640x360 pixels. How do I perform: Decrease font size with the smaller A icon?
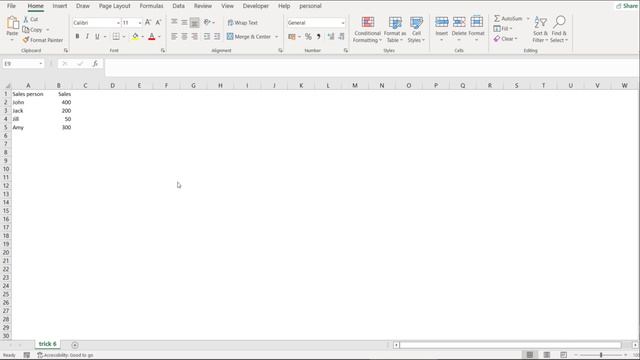click(x=158, y=23)
